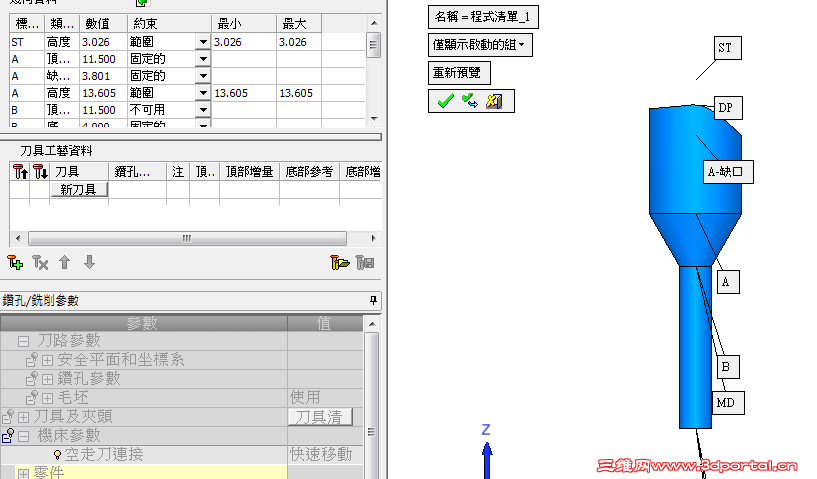The width and height of the screenshot is (817, 479).
Task: Open constraint dropdown in 13.605 row
Action: 203,93
